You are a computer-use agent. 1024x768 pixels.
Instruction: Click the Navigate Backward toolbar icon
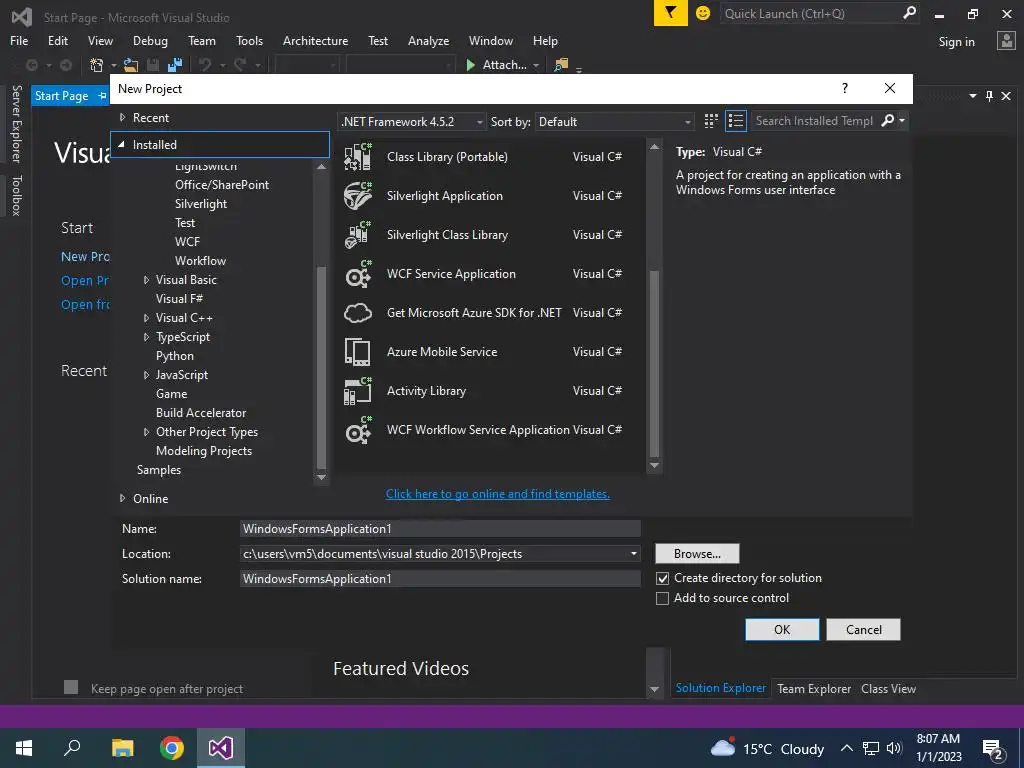pos(31,65)
